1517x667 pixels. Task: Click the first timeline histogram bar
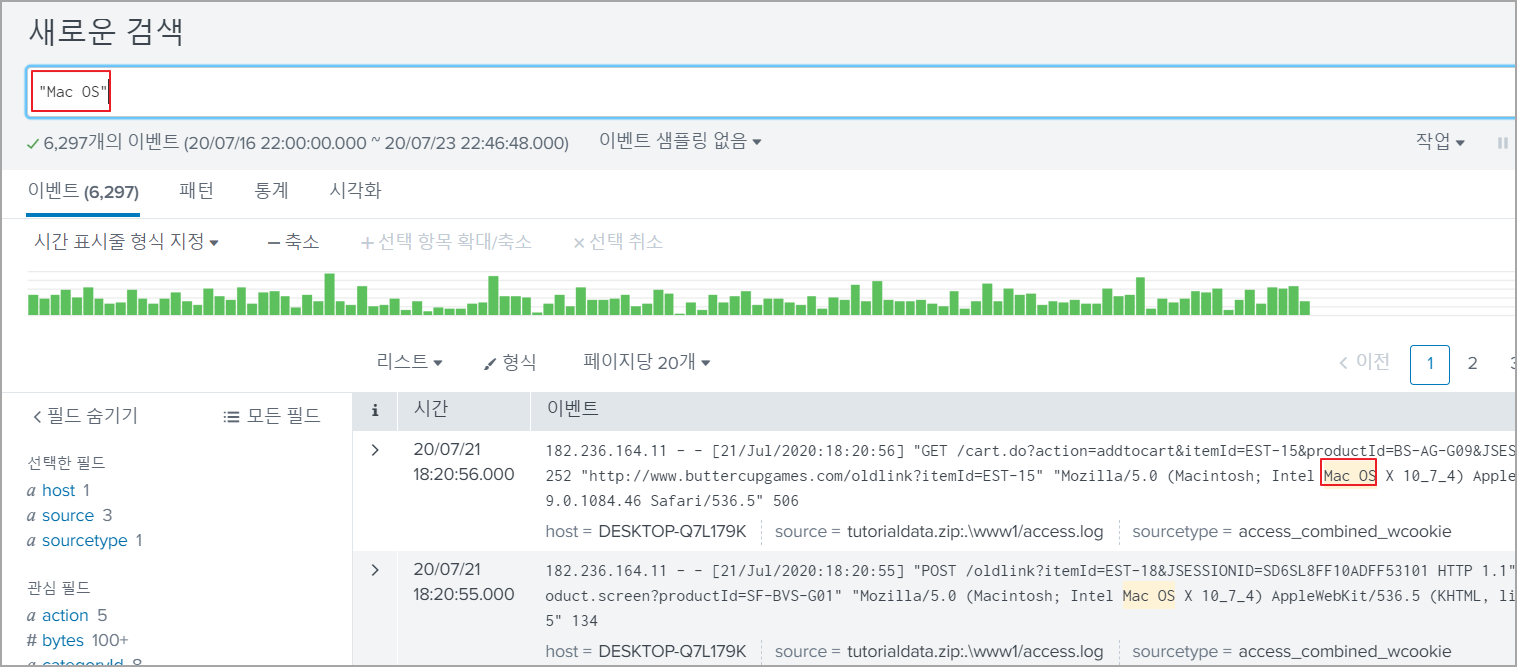pos(33,305)
